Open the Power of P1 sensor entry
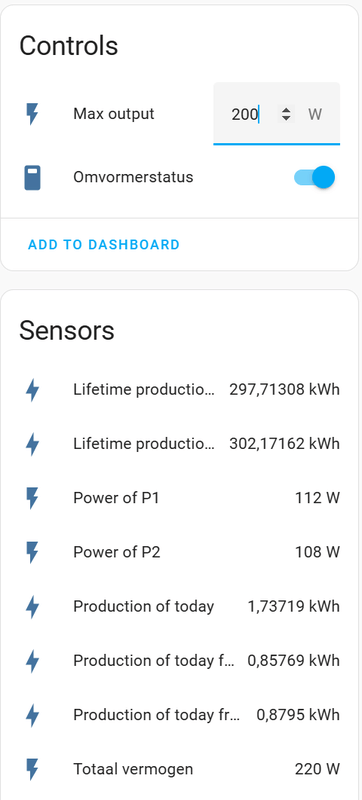Viewport: 362px width, 800px height. coord(181,498)
